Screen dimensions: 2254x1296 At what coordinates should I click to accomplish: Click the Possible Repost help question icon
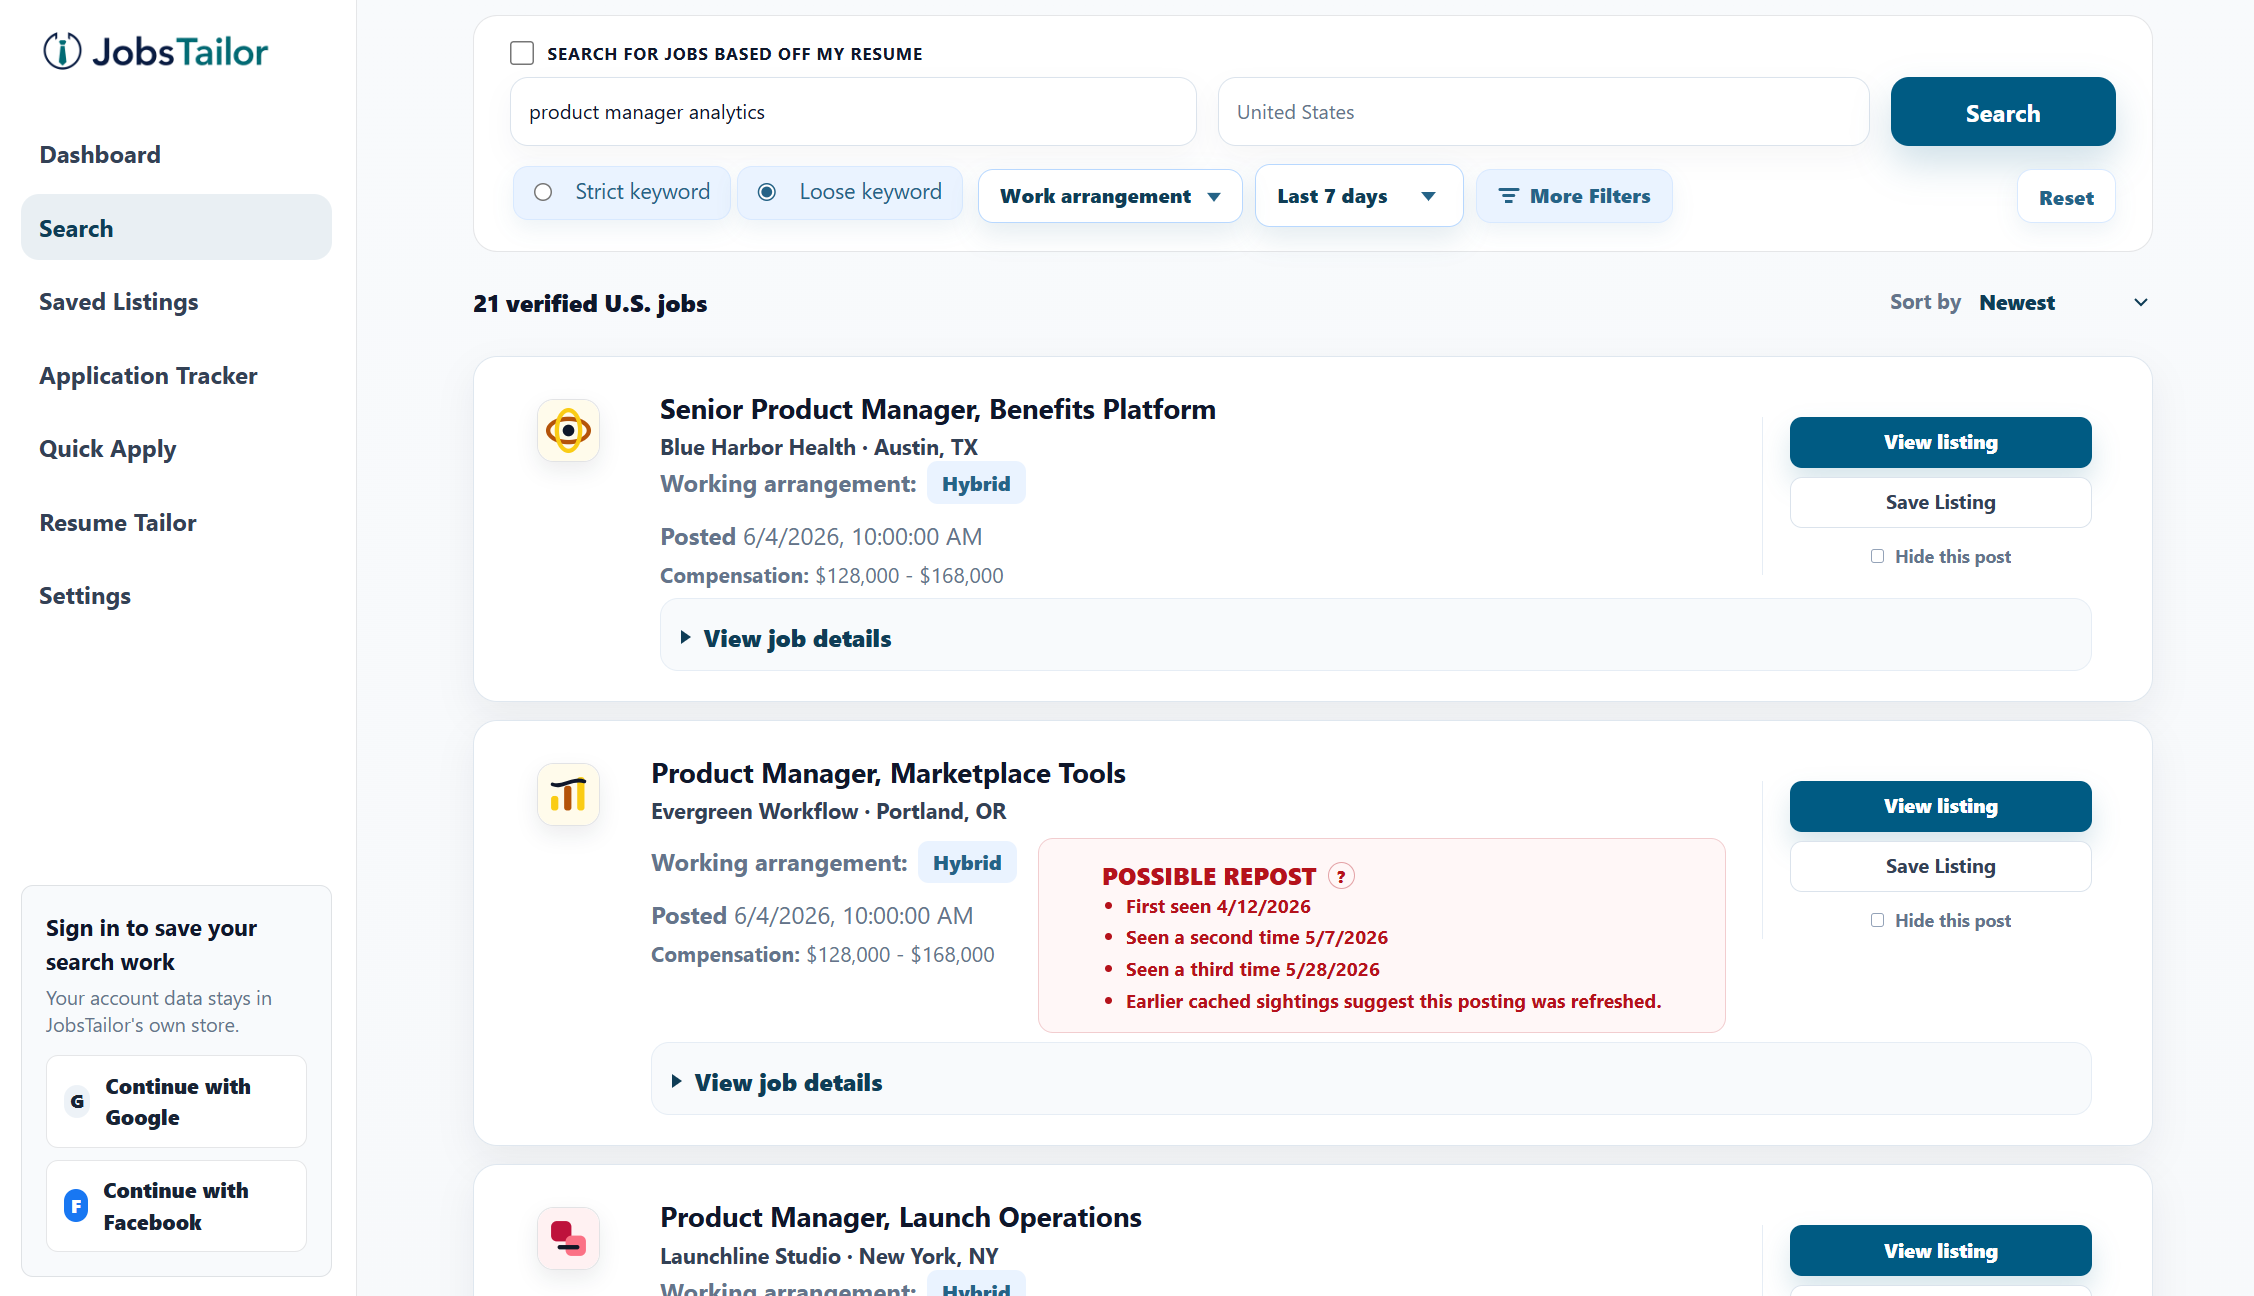(x=1341, y=876)
